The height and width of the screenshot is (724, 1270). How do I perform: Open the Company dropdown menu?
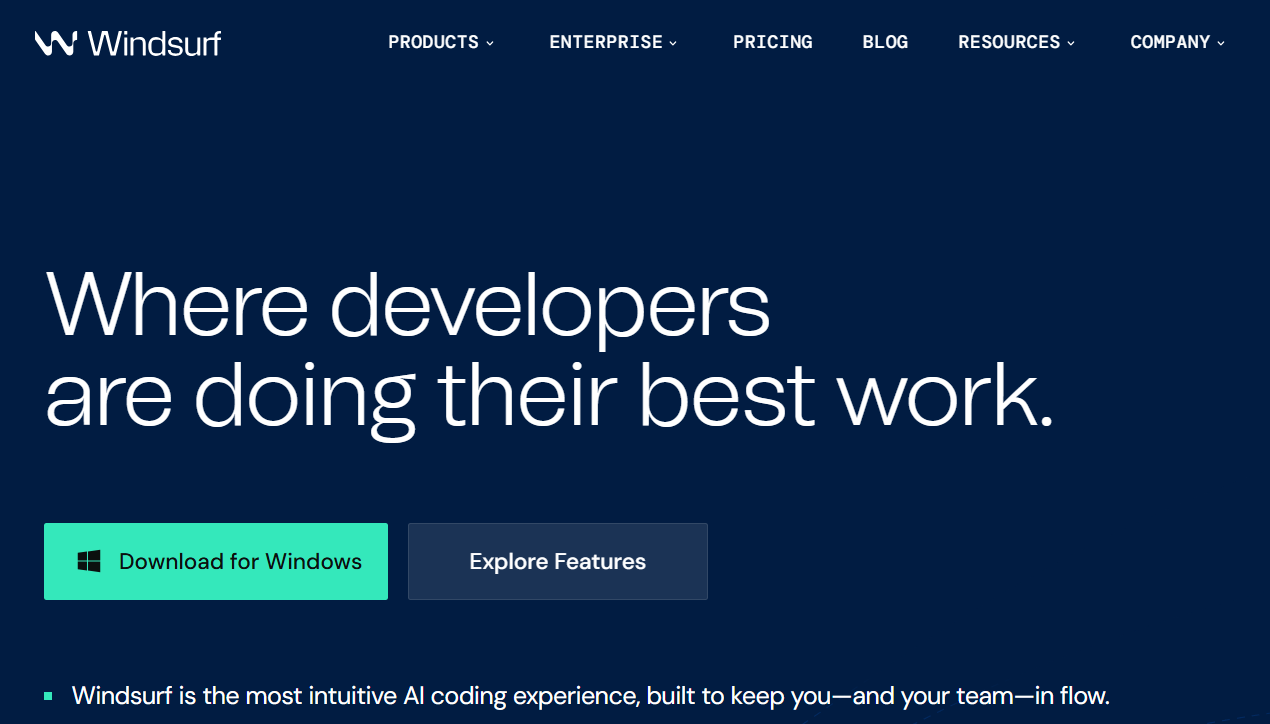tap(1177, 42)
